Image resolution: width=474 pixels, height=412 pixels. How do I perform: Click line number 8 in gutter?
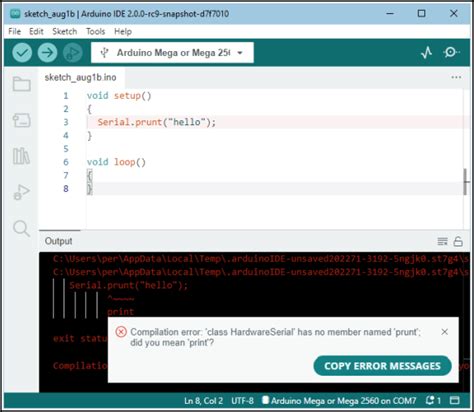point(66,189)
